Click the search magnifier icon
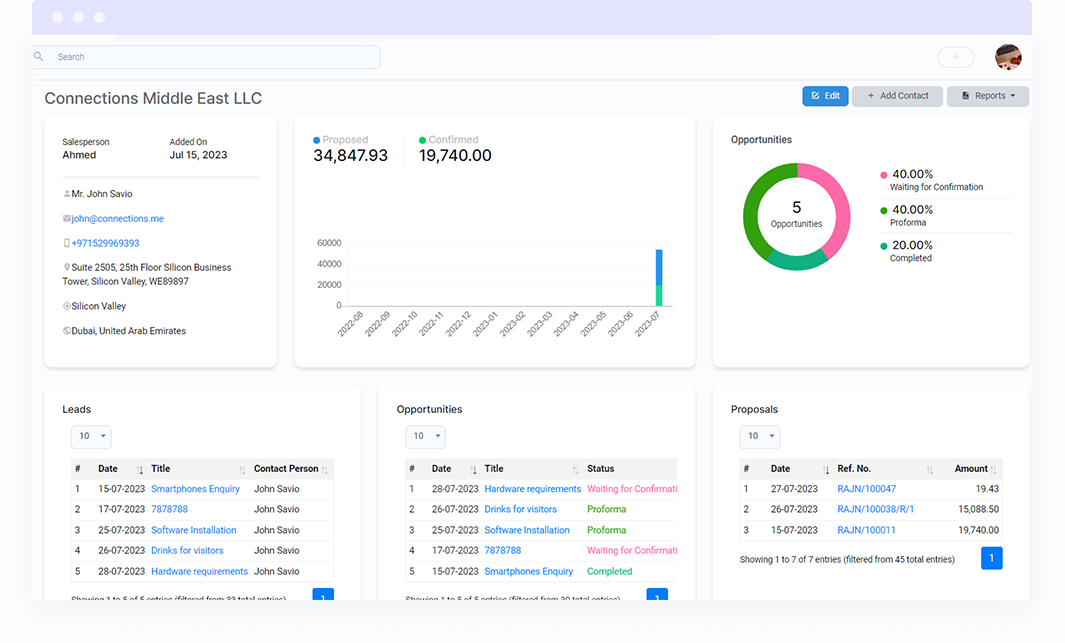 click(x=38, y=57)
